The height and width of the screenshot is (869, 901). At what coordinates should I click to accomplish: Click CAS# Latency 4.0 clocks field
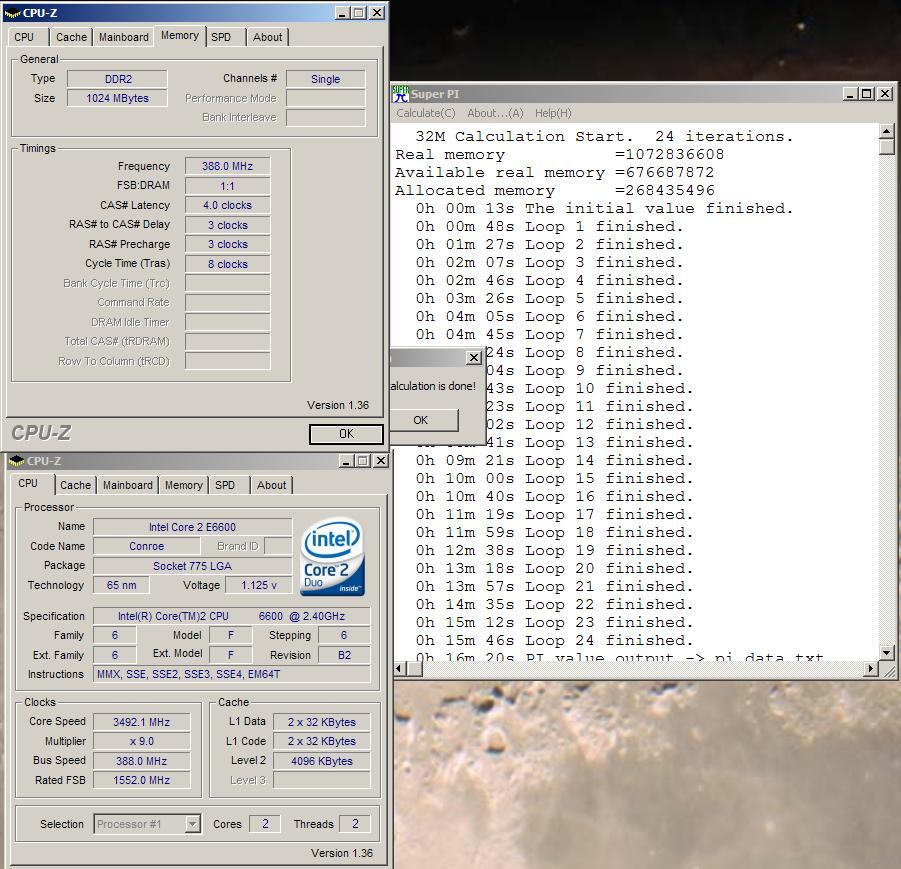coord(228,205)
